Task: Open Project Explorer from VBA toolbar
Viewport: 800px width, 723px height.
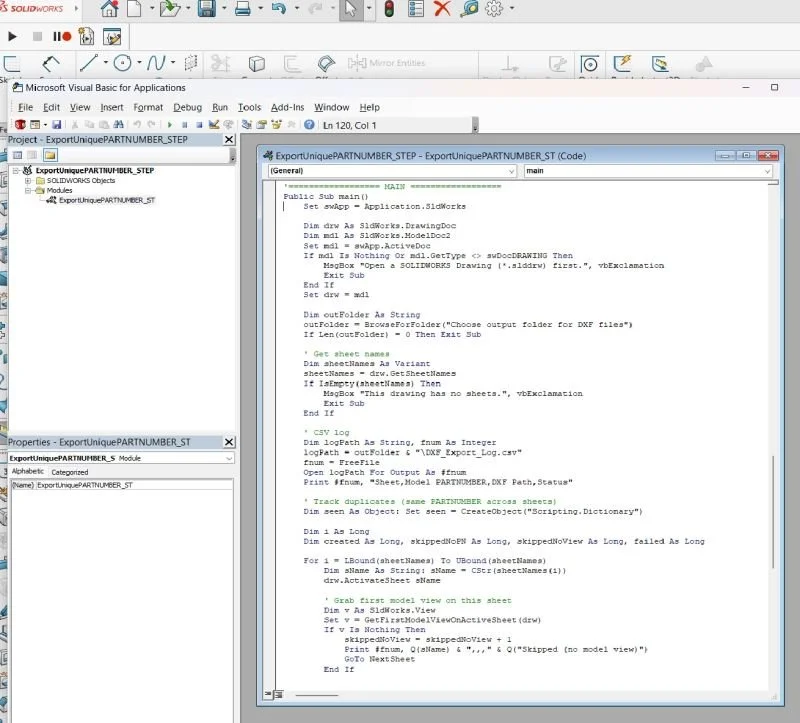Action: (247, 124)
